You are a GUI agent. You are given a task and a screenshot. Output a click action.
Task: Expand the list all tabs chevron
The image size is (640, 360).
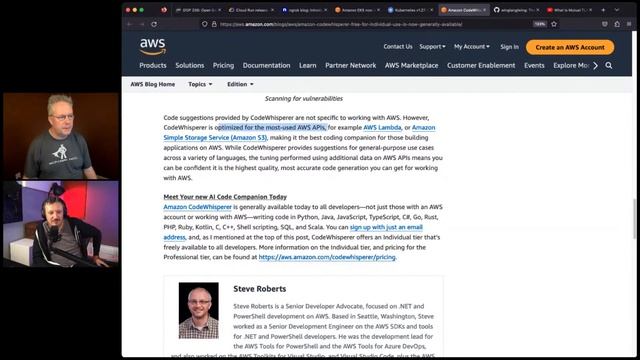point(617,10)
